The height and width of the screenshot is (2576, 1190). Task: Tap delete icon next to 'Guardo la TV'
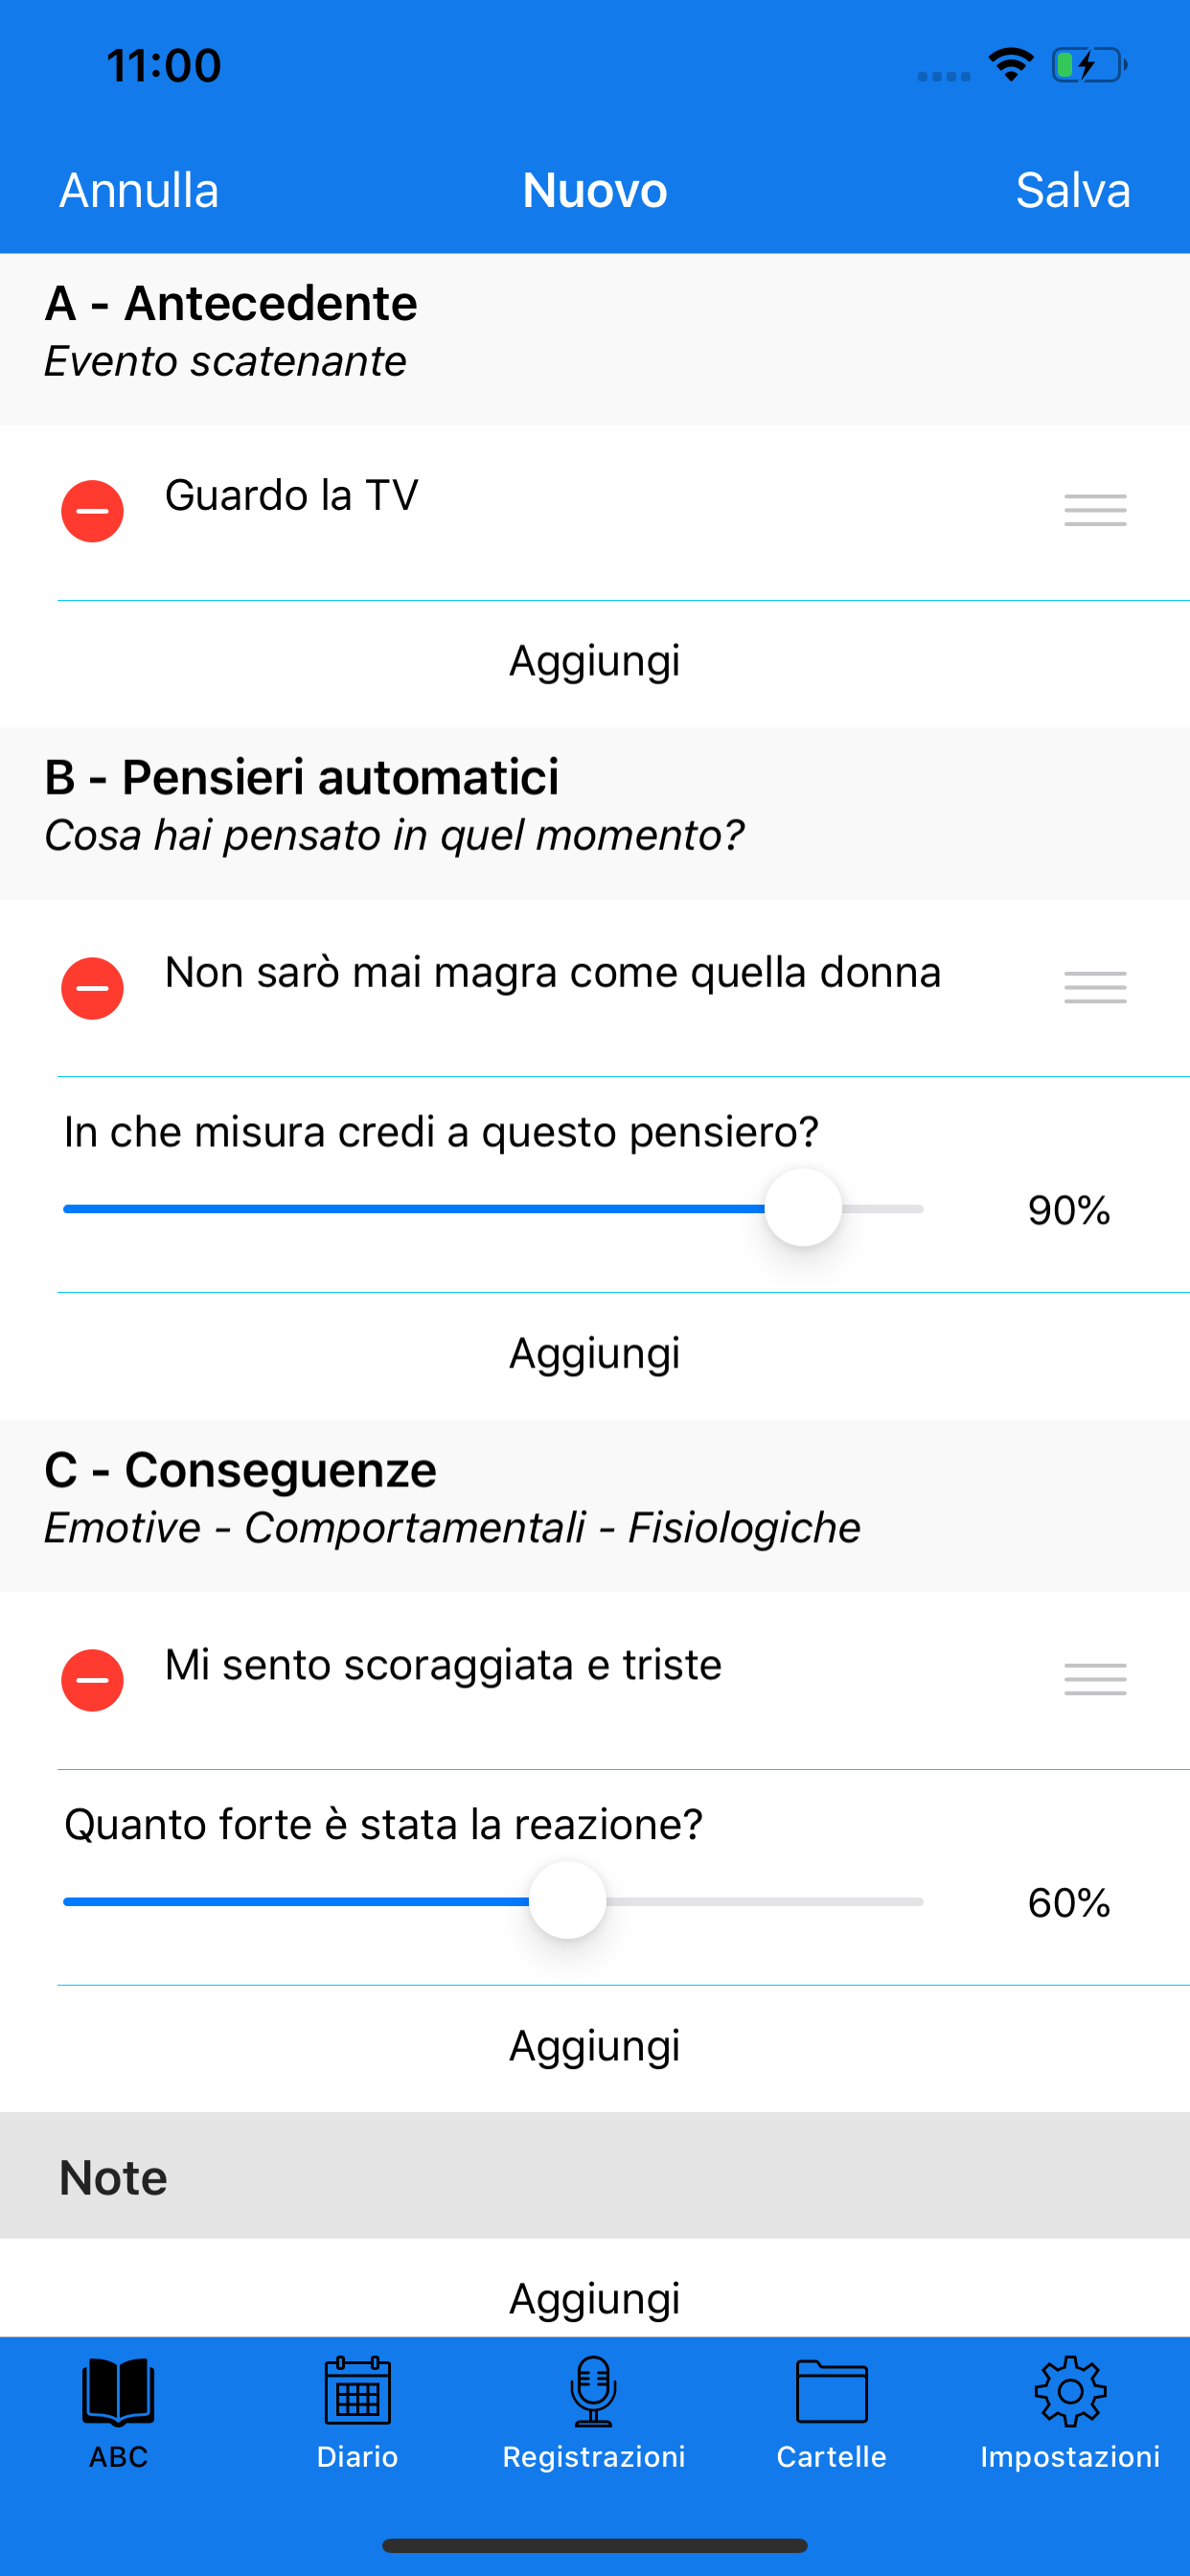92,511
